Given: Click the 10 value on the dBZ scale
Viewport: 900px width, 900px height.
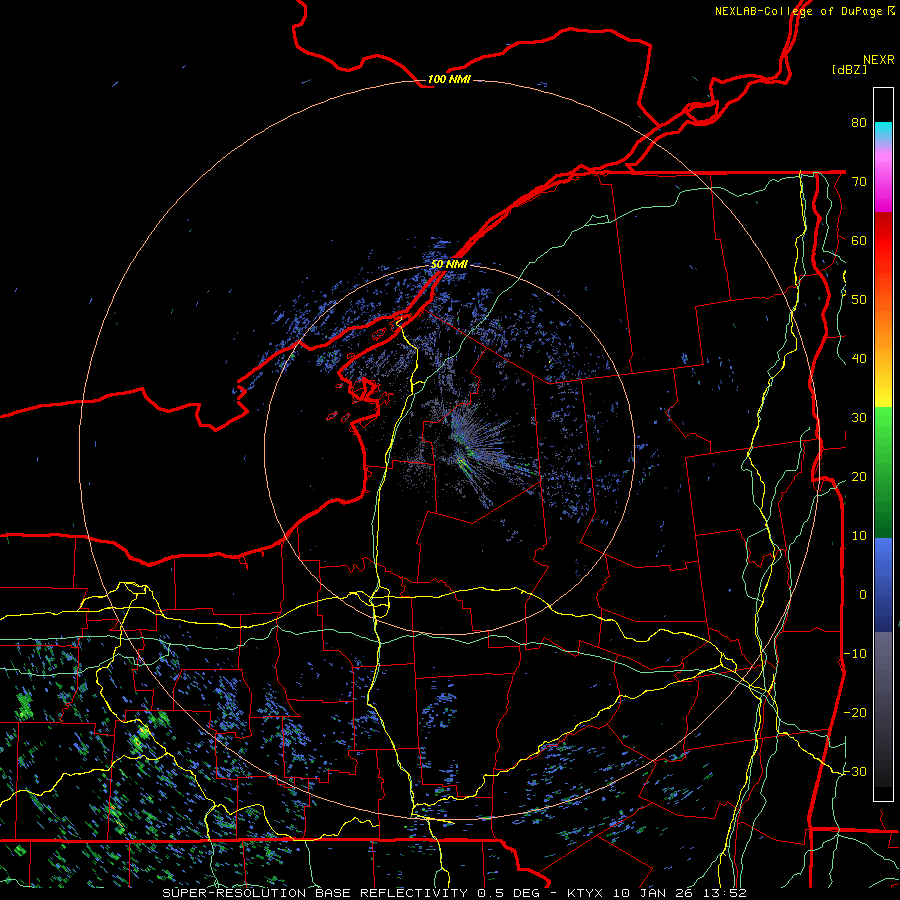Looking at the screenshot, I should pyautogui.click(x=859, y=536).
